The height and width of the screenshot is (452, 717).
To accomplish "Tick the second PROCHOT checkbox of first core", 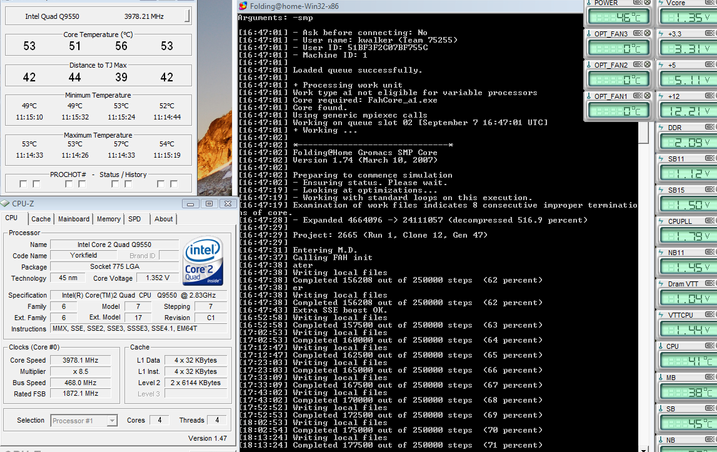I will click(37, 184).
